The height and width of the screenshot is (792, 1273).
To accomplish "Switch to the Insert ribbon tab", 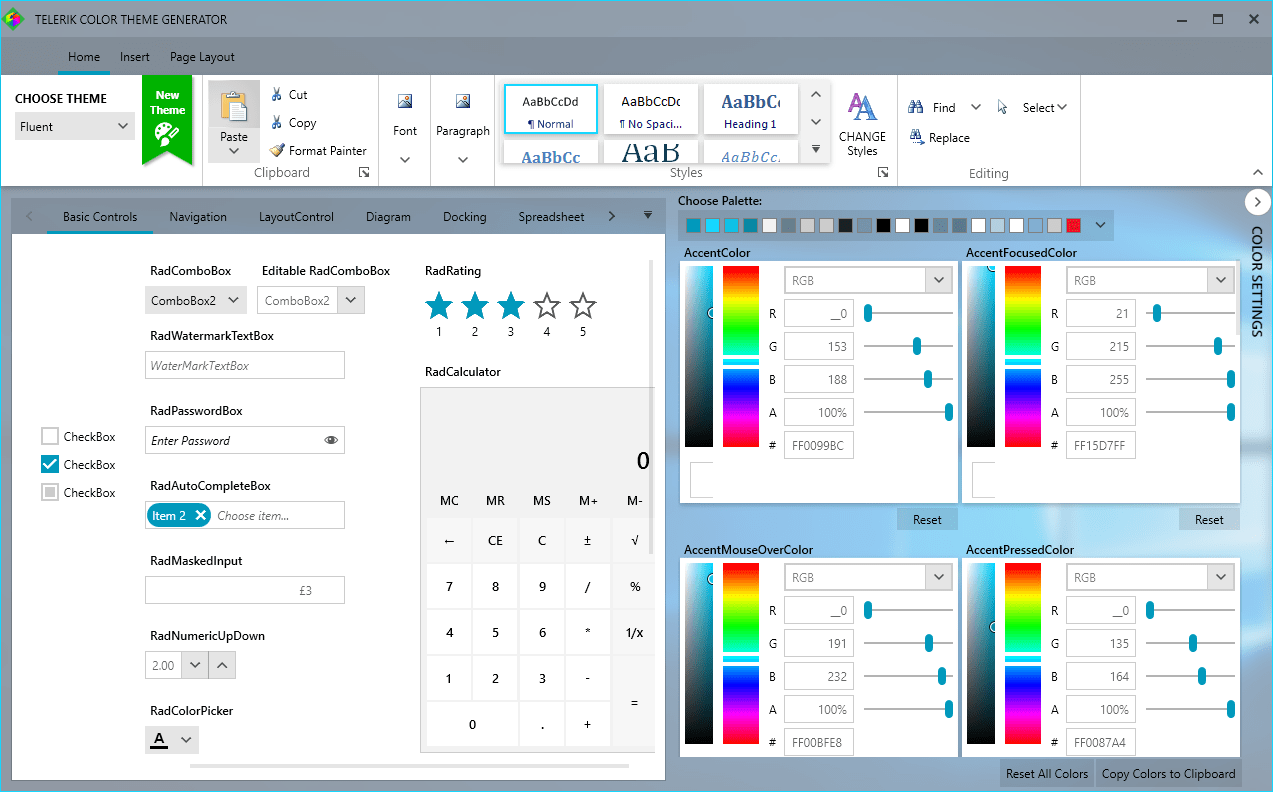I will (x=135, y=57).
